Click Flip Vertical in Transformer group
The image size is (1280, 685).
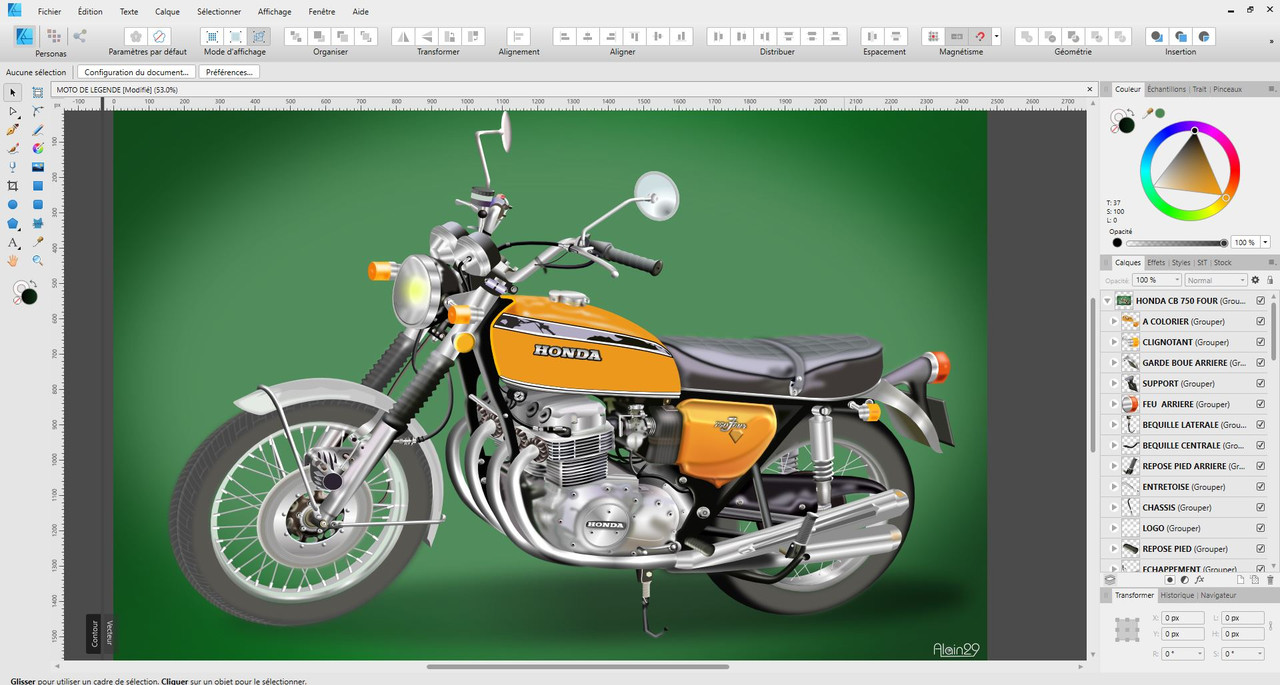[427, 36]
